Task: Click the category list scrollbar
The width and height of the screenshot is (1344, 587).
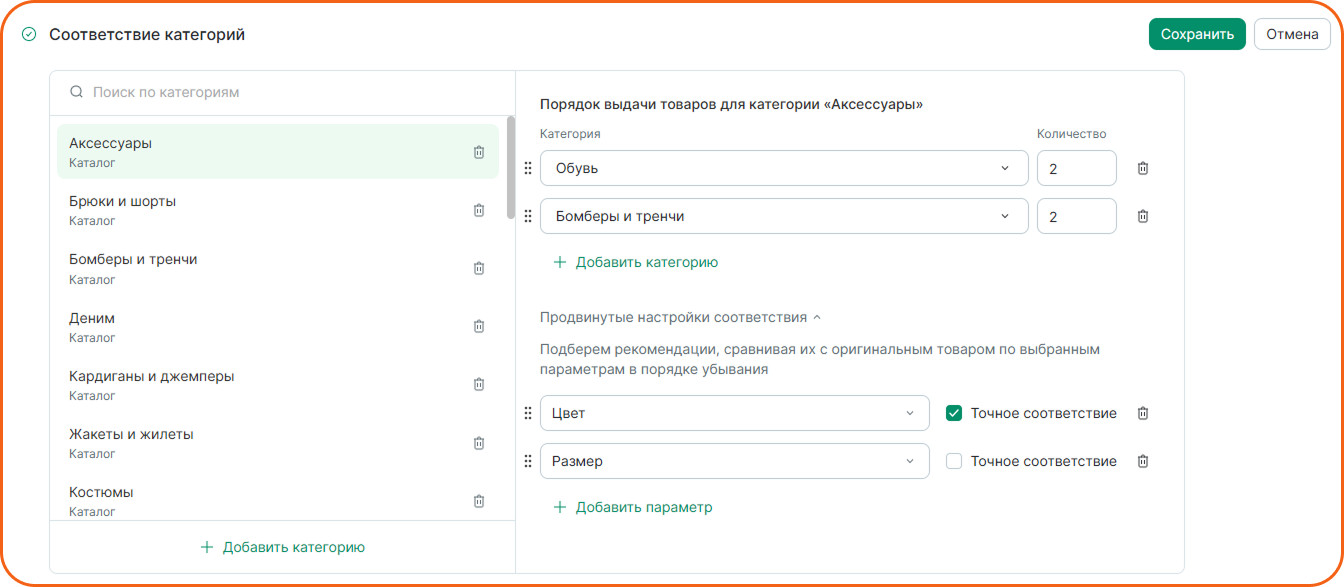Action: (511, 167)
